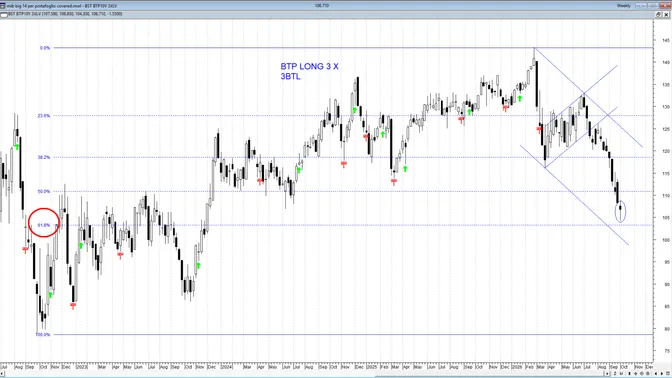Maximize the main application window
672x378 pixels.
tap(653, 6)
